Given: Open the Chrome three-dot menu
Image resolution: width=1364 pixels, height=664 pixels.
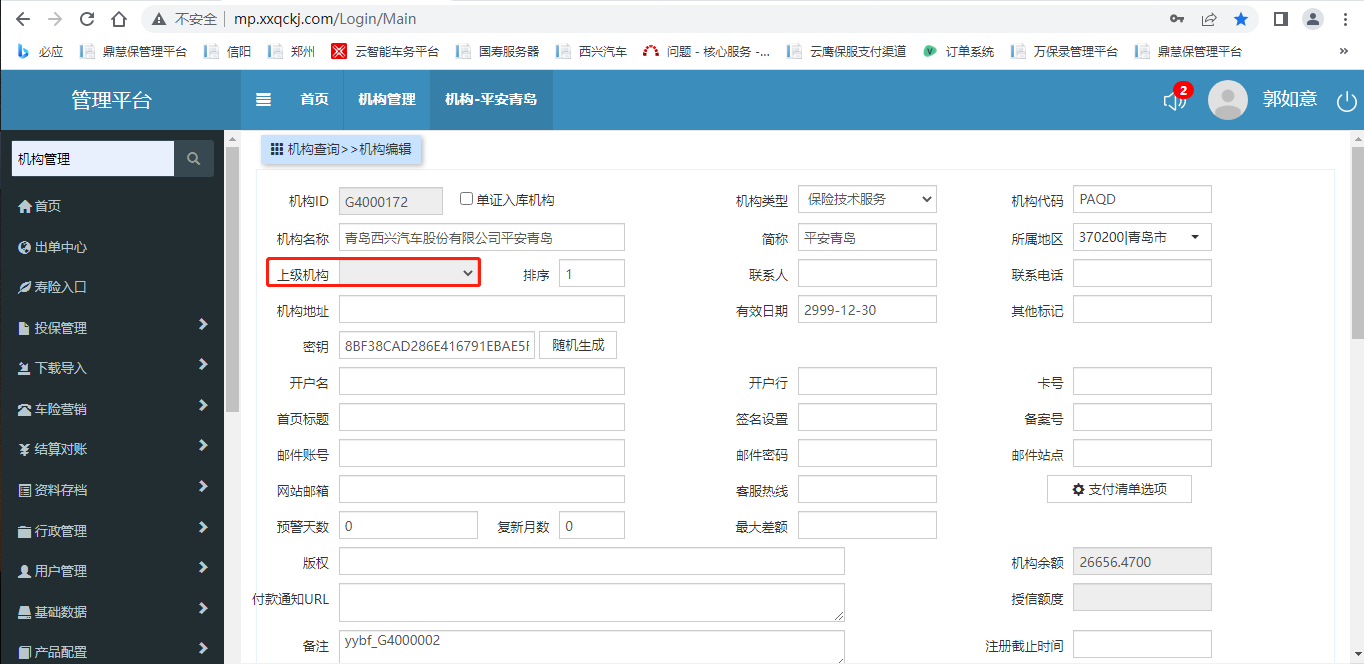Looking at the screenshot, I should (x=1345, y=19).
